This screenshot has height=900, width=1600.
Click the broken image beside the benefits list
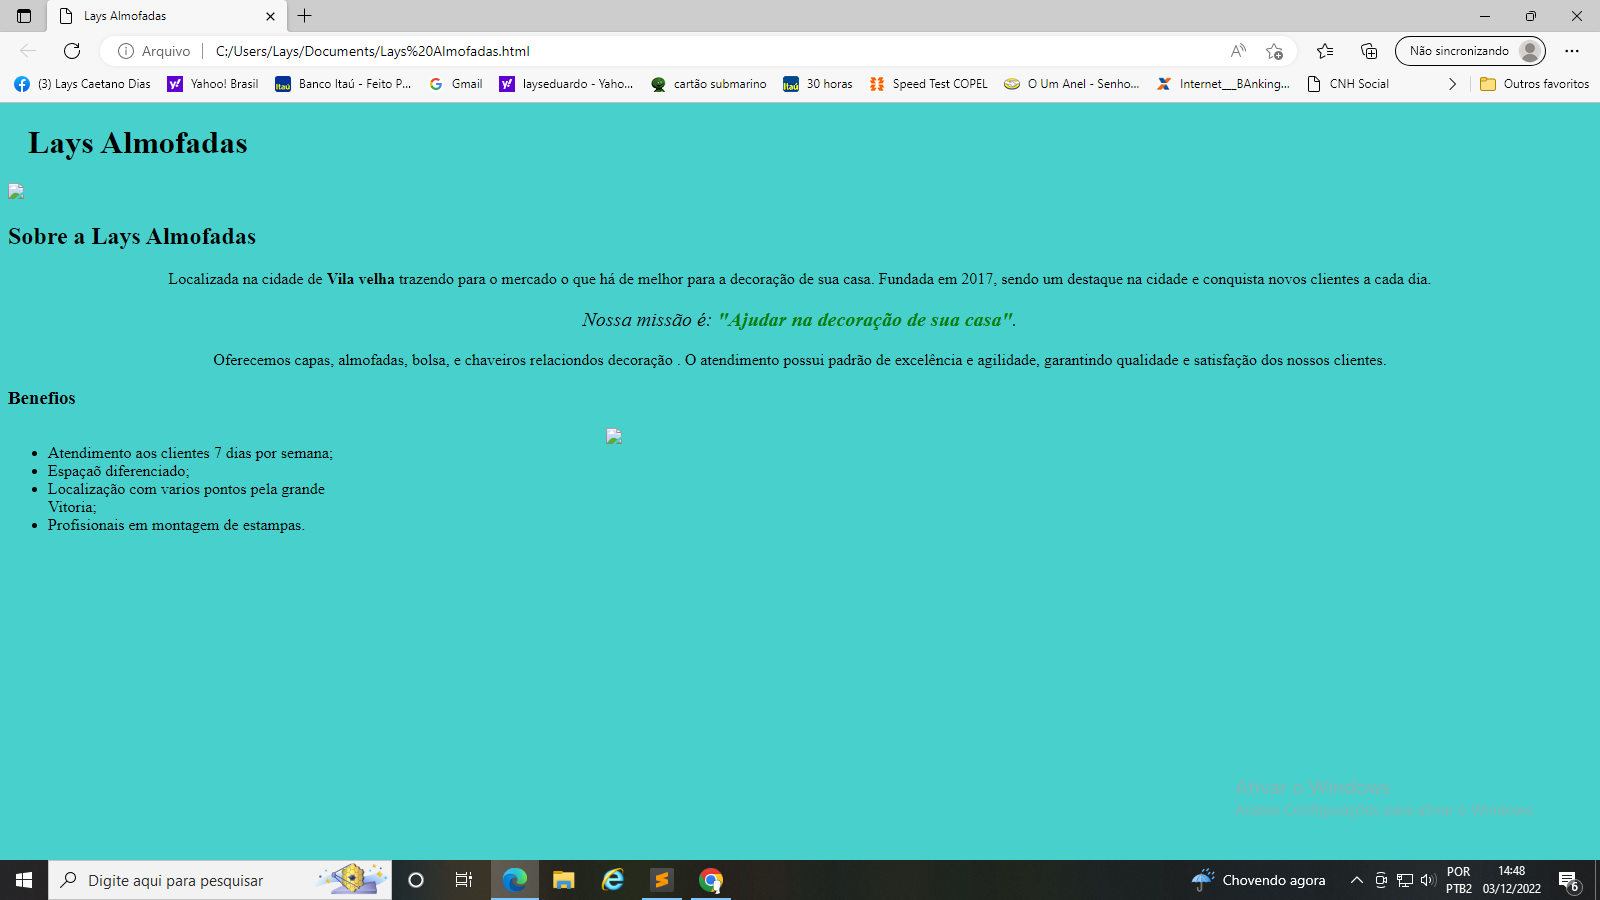pos(614,435)
